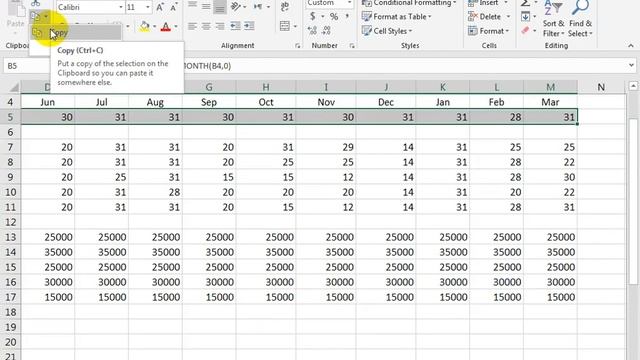Open Fill Color dropdown arrow

[154, 27]
